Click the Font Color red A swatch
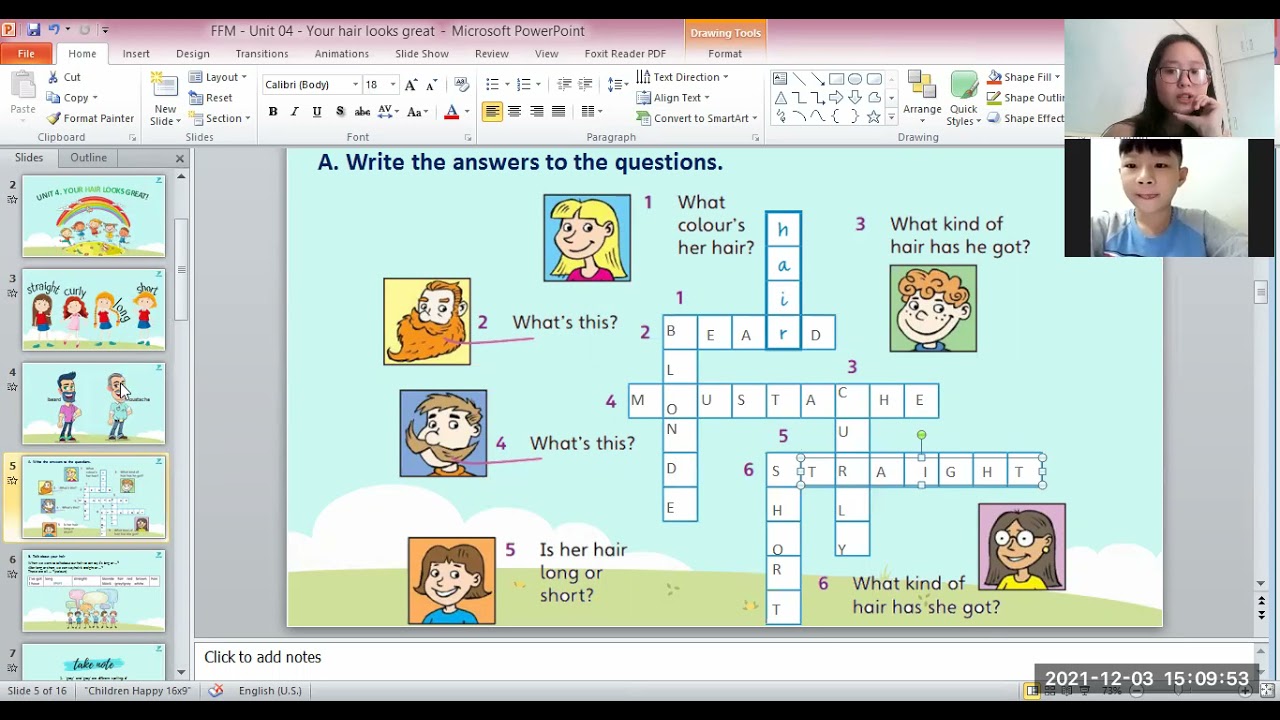1280x720 pixels. pyautogui.click(x=451, y=111)
